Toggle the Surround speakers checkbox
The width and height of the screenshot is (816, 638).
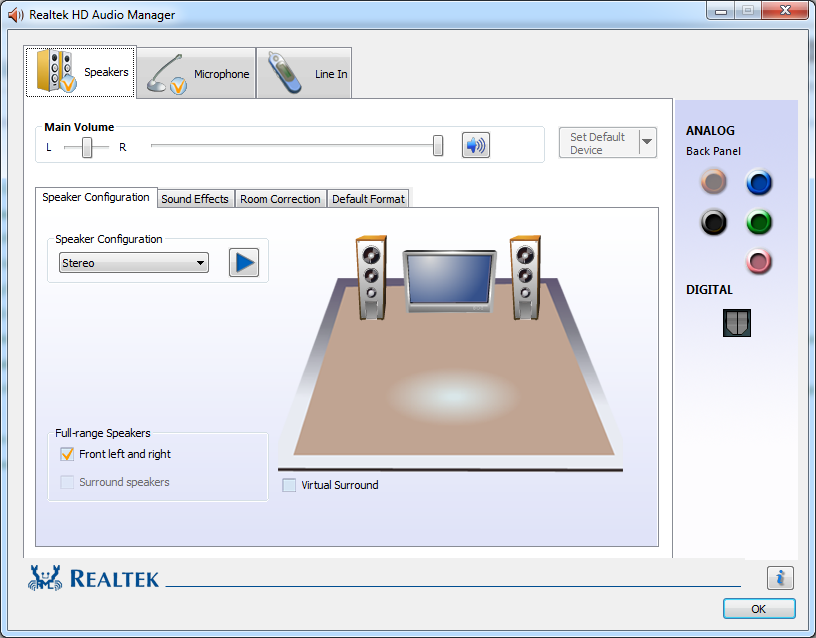pos(67,481)
